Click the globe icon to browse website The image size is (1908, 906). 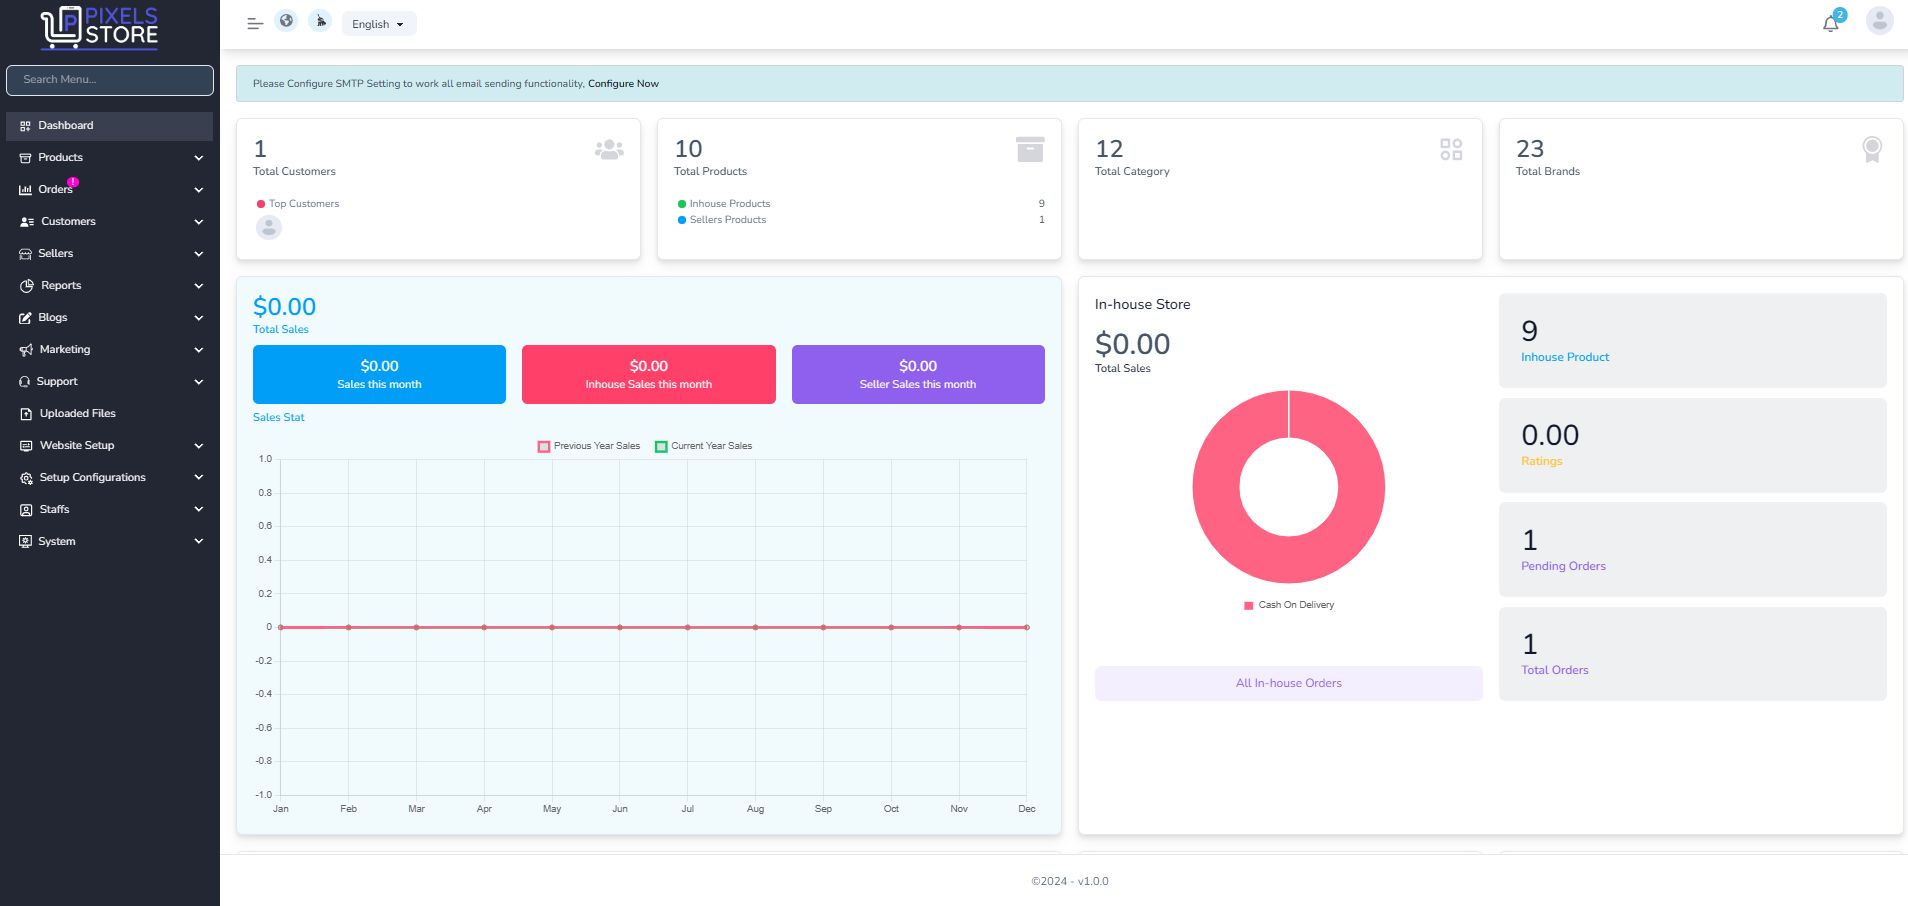click(286, 21)
